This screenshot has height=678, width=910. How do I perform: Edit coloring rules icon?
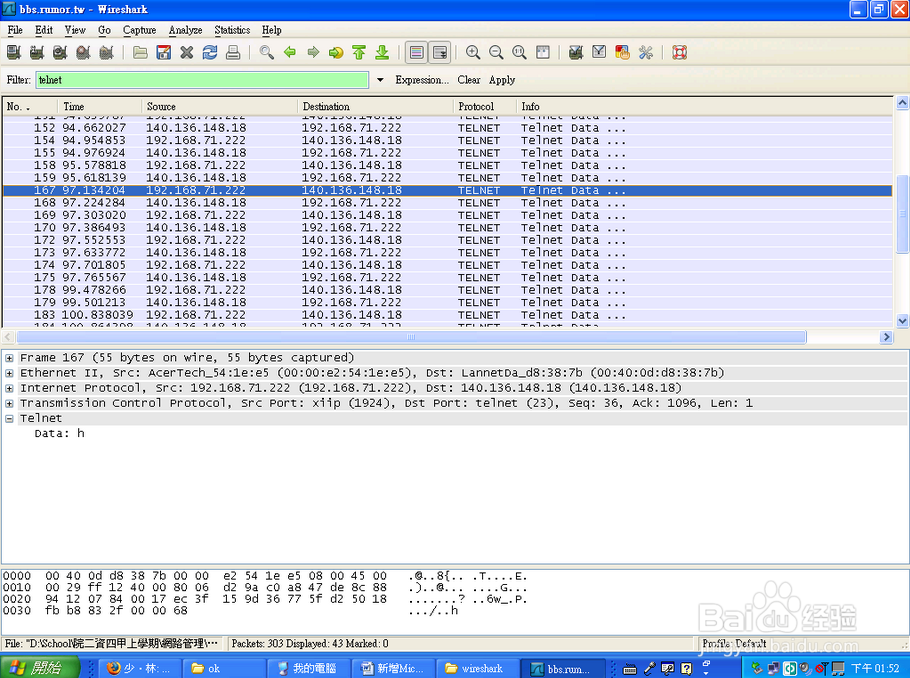(x=622, y=53)
